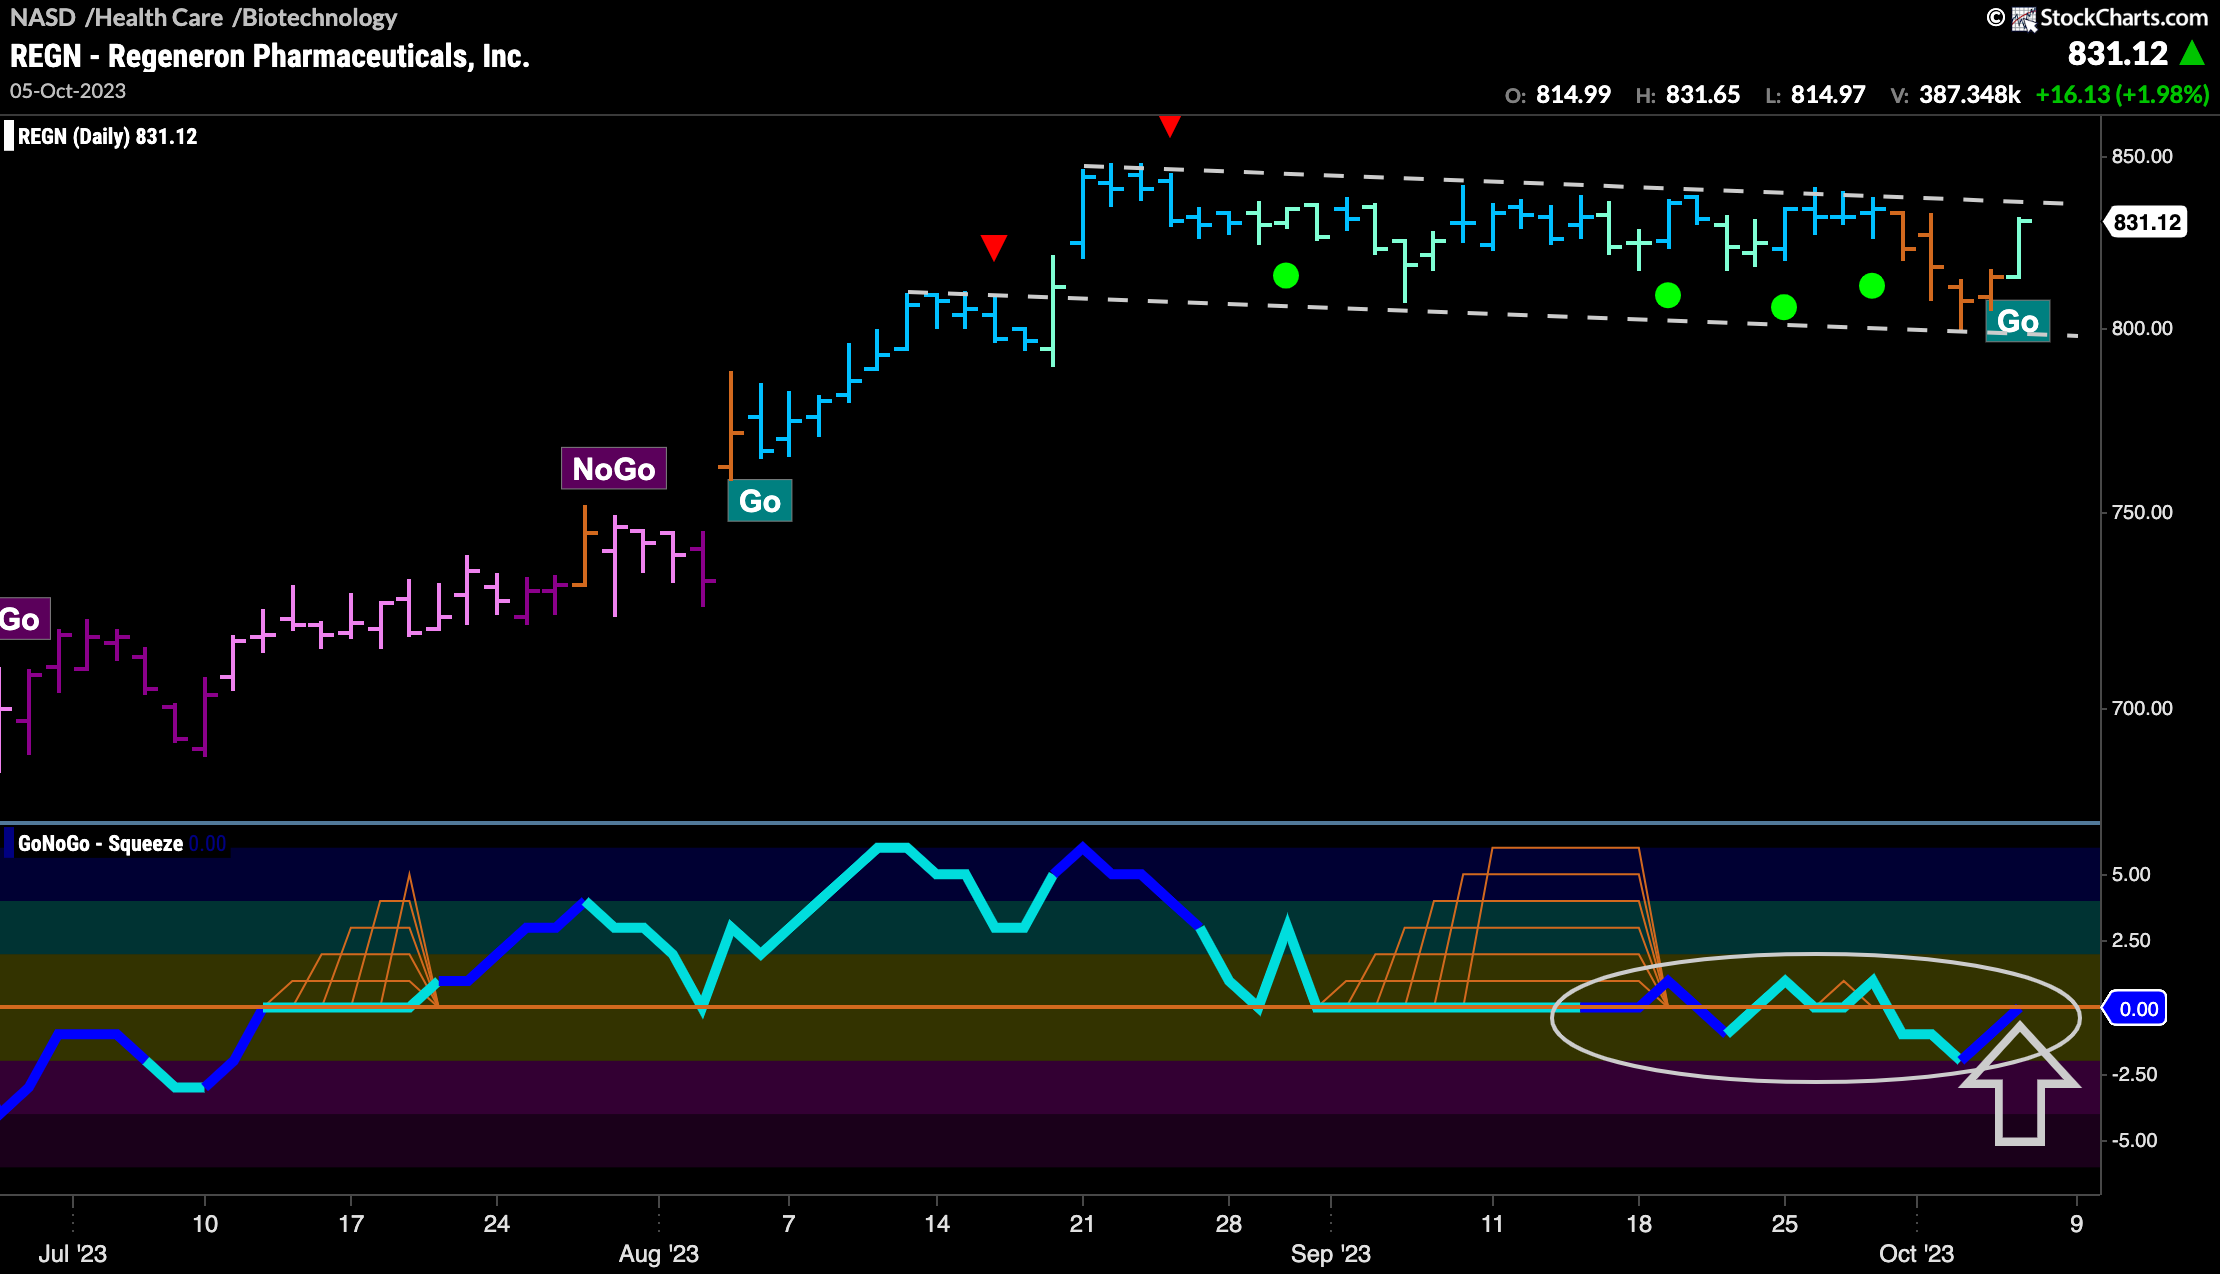The height and width of the screenshot is (1274, 2220).
Task: Click the high value 831.65
Action: point(1703,95)
